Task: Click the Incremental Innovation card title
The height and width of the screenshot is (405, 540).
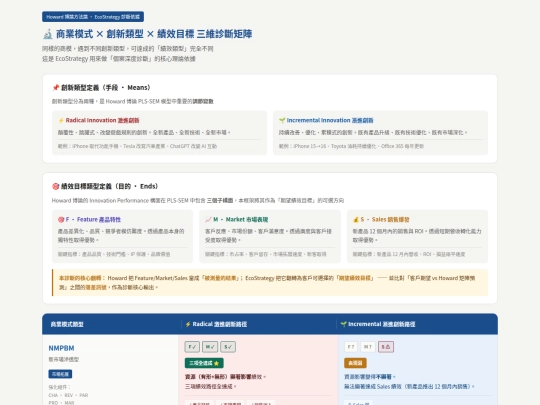Action: (330, 120)
